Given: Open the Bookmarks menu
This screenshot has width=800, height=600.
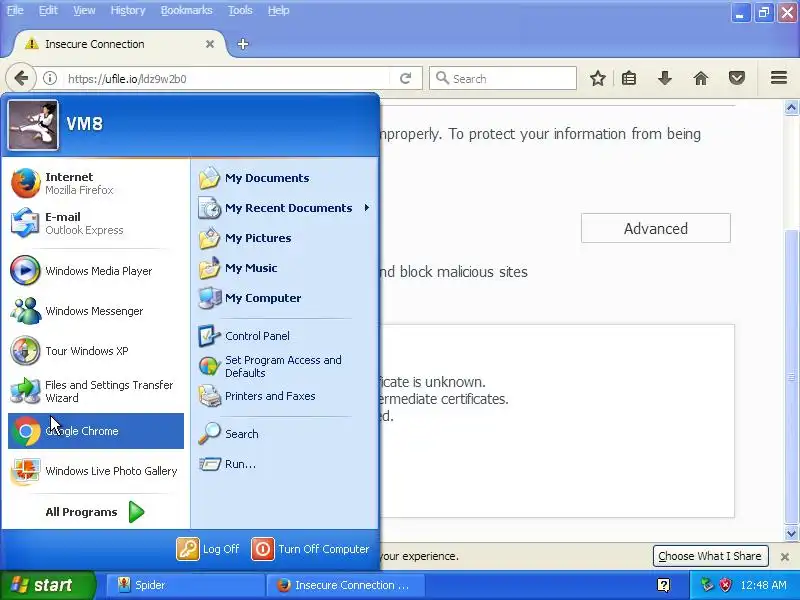Looking at the screenshot, I should point(187,10).
